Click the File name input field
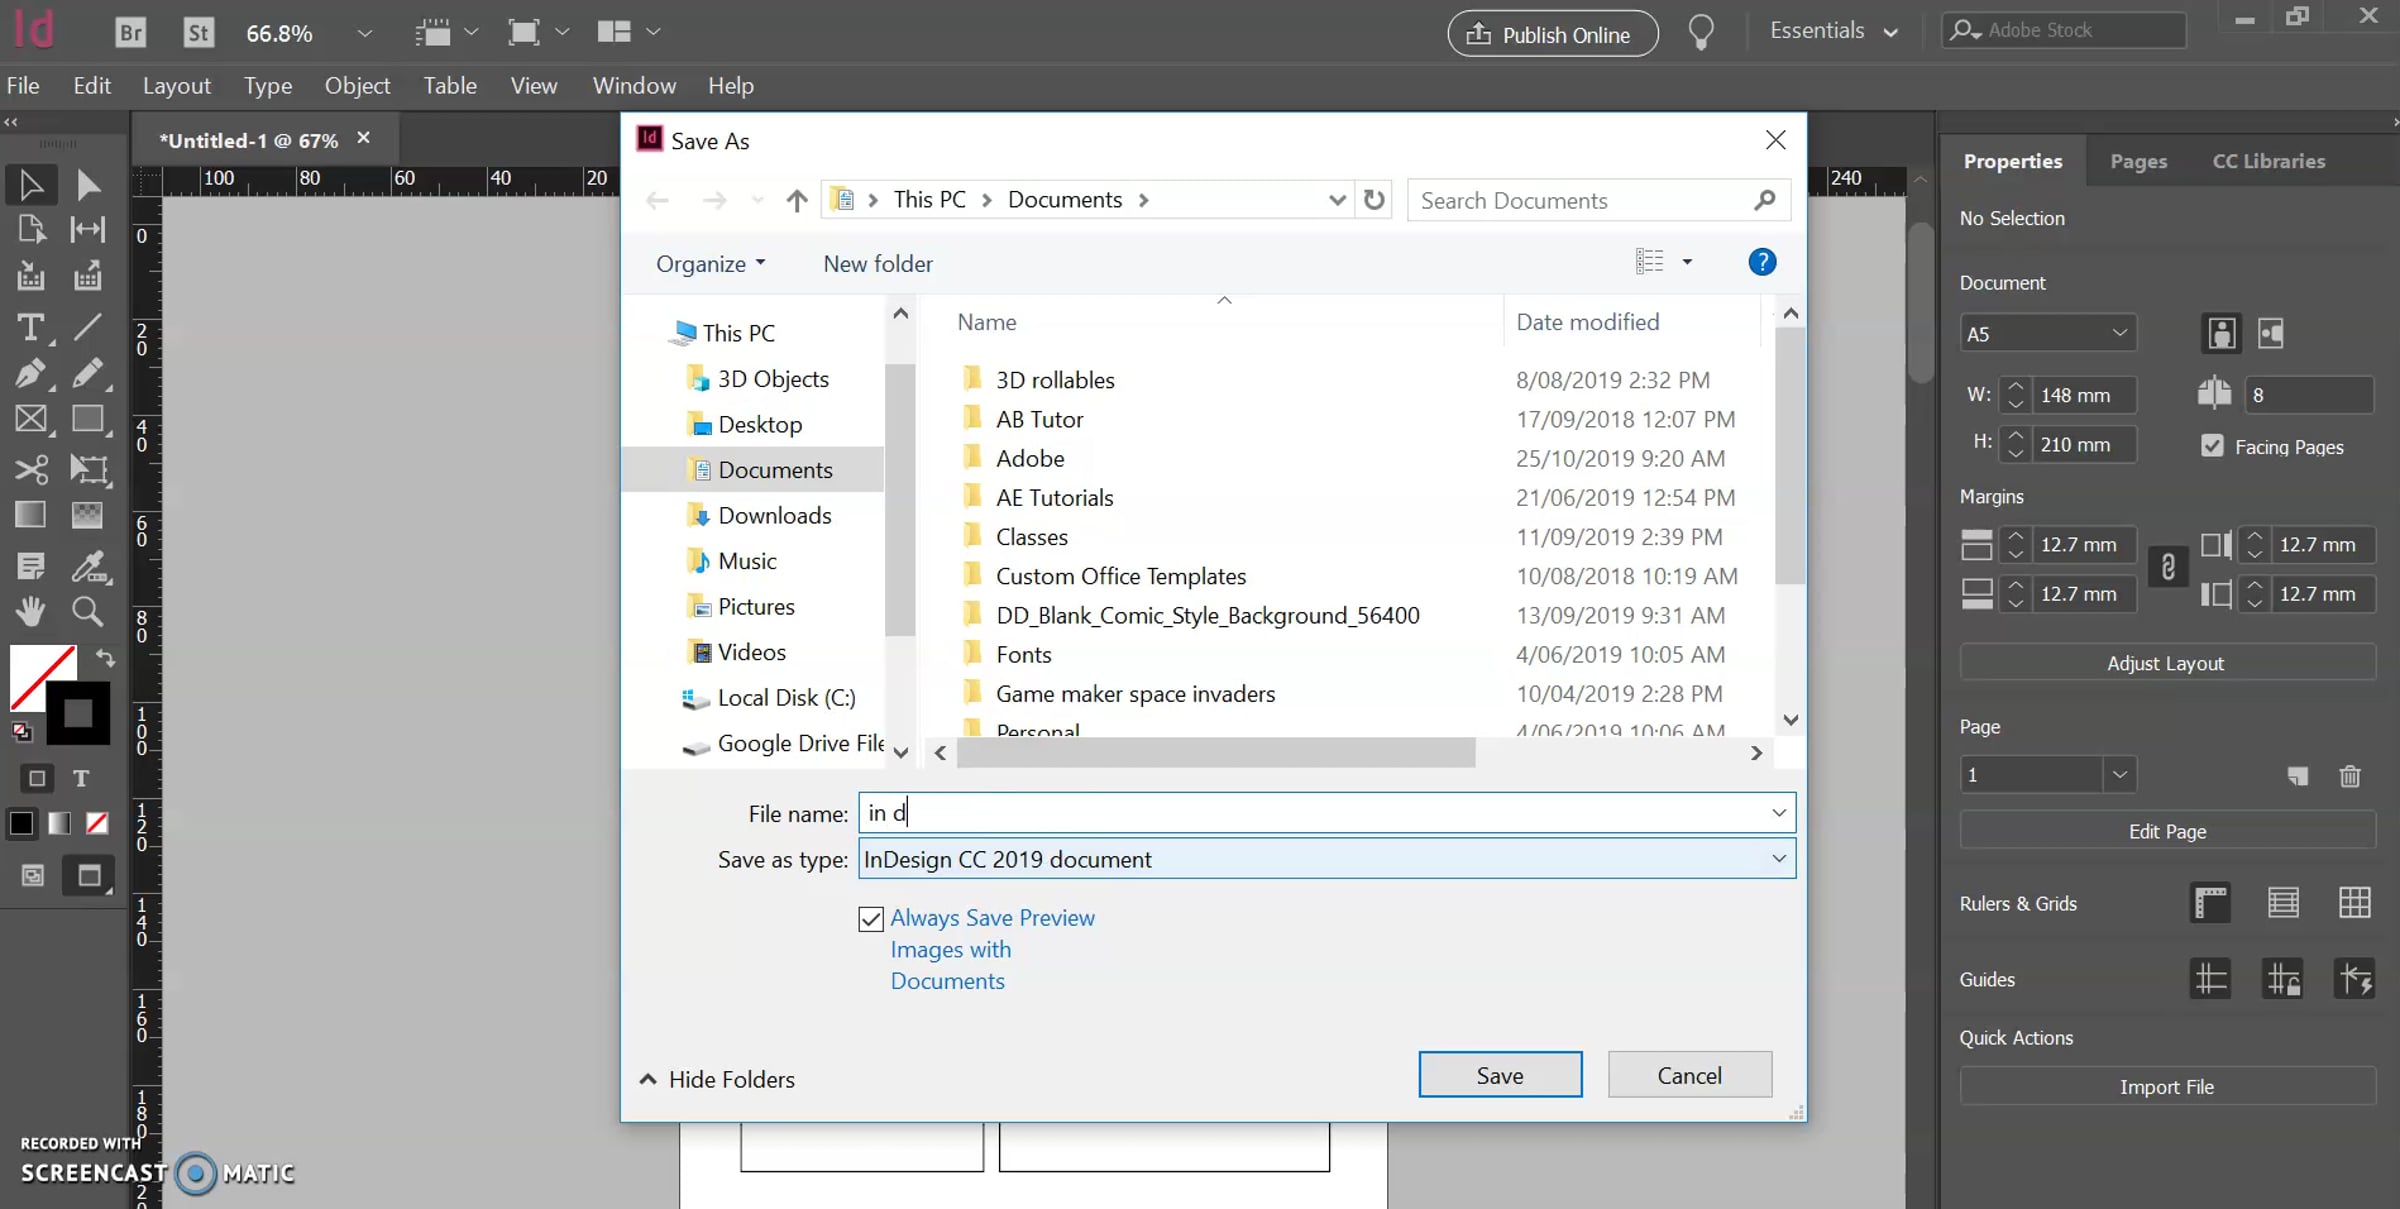The height and width of the screenshot is (1209, 2400). (x=1327, y=813)
